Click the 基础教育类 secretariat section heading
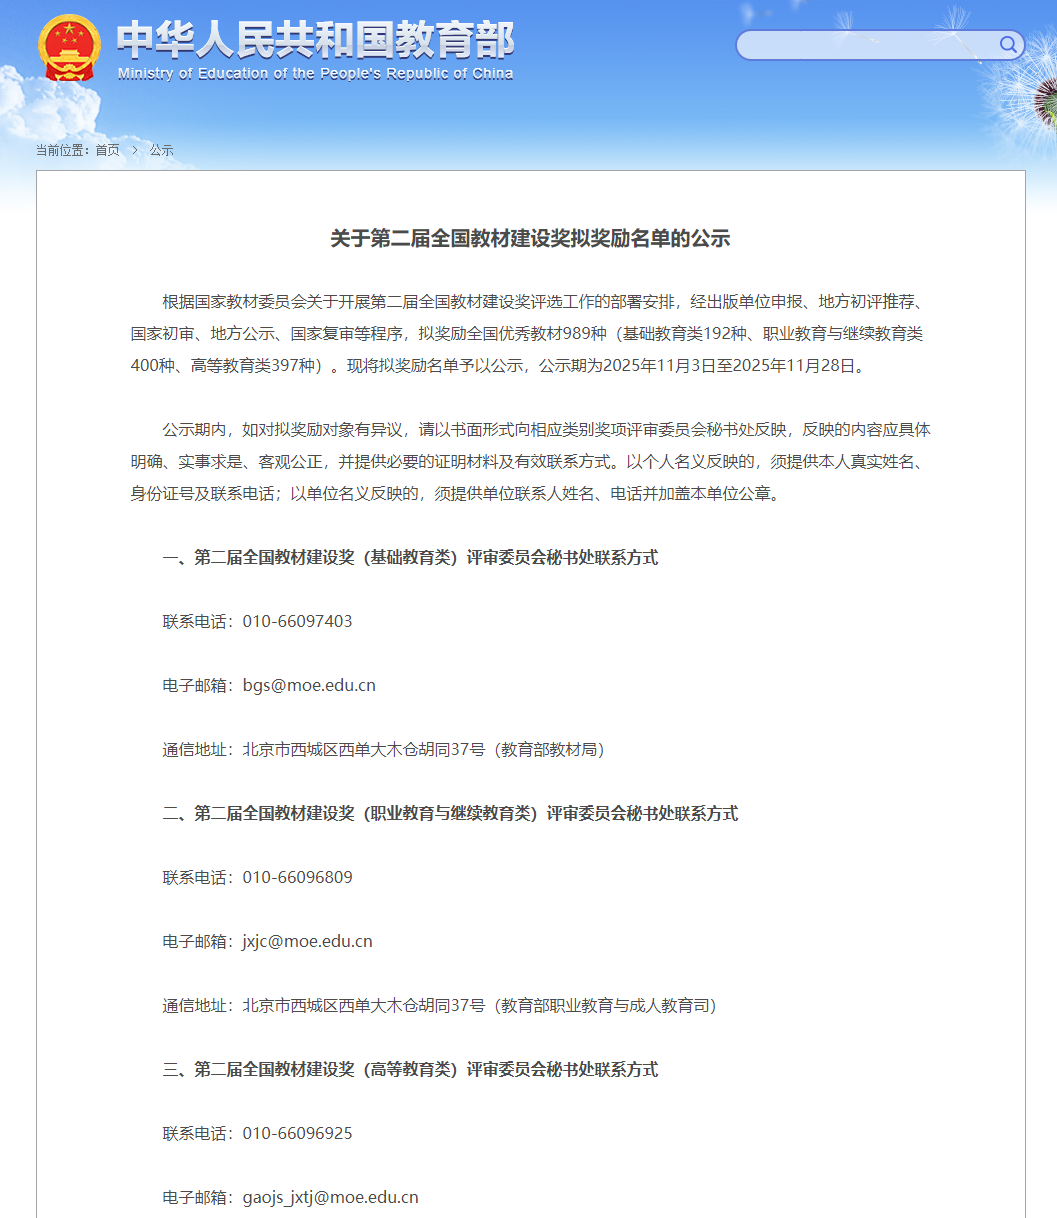 tap(410, 557)
